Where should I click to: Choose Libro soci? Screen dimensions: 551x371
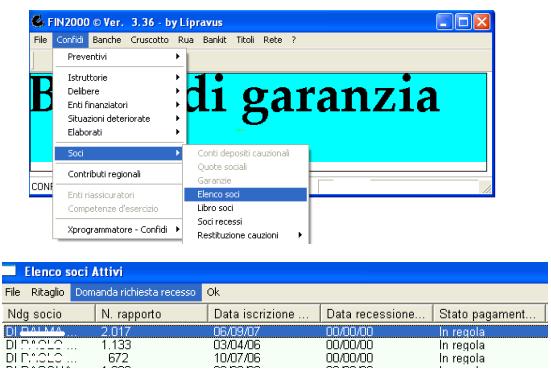point(245,208)
